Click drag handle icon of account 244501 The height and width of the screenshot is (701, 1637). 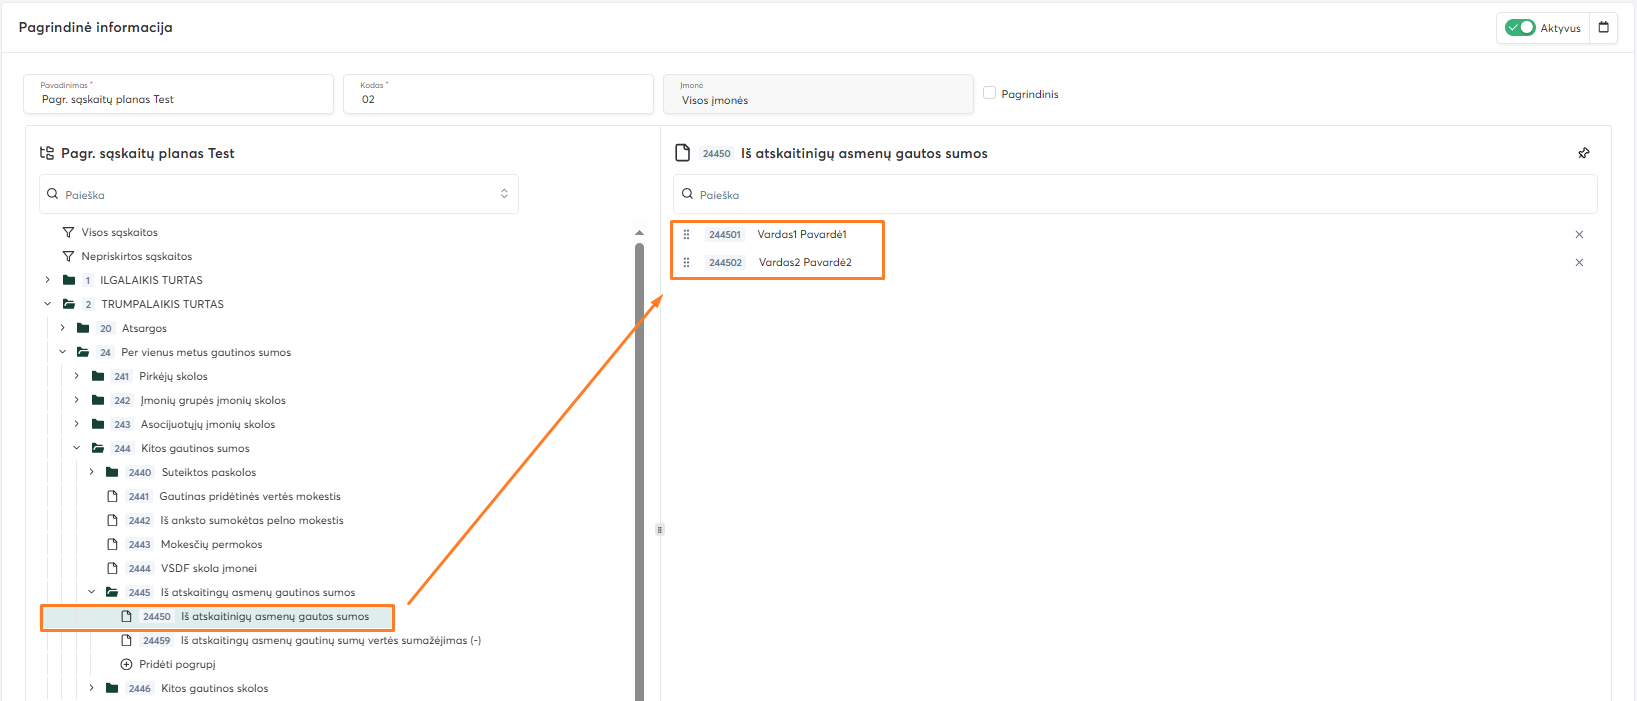click(686, 235)
